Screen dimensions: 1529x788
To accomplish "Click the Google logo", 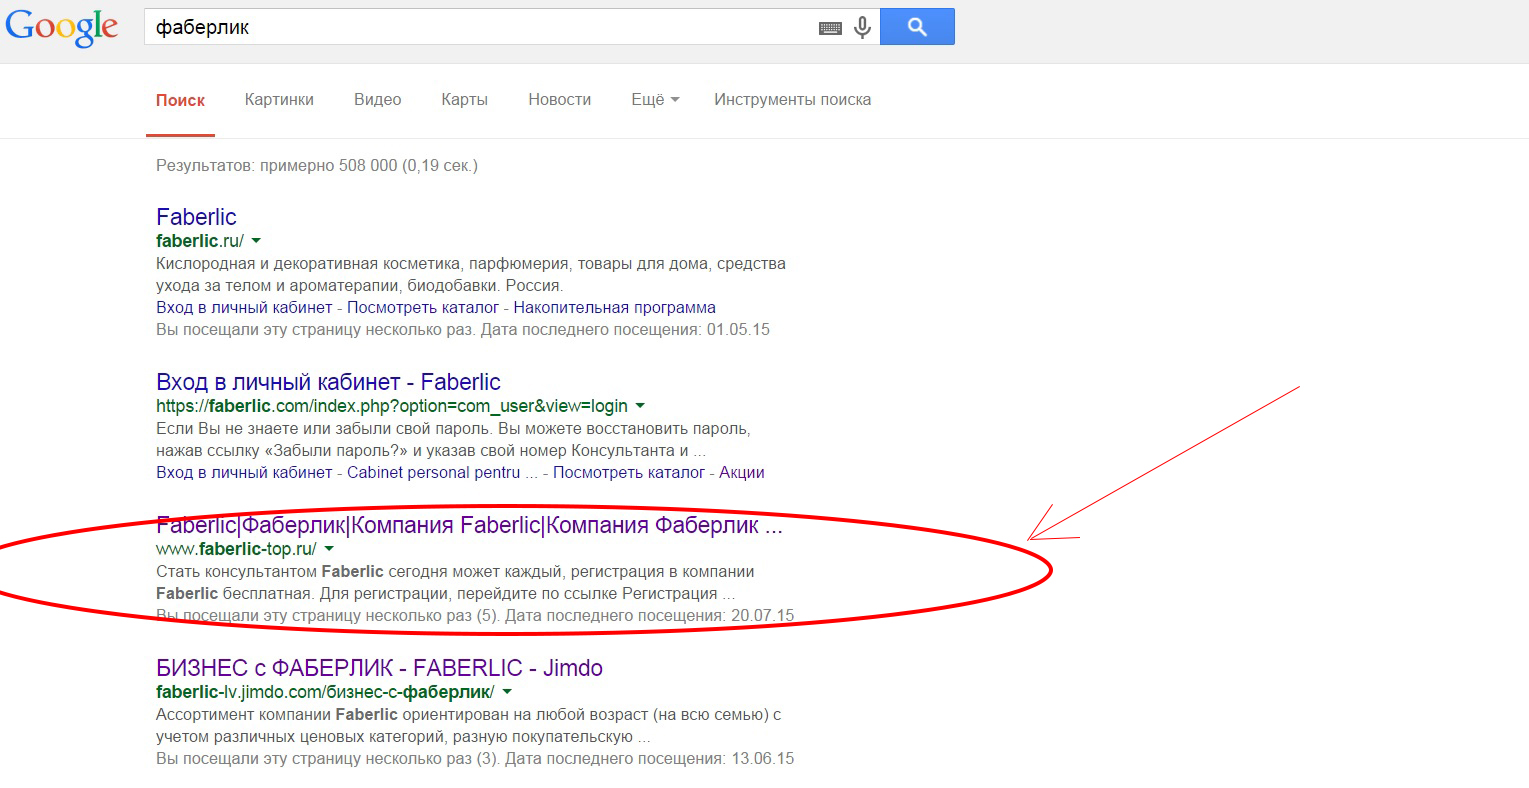I will [62, 27].
